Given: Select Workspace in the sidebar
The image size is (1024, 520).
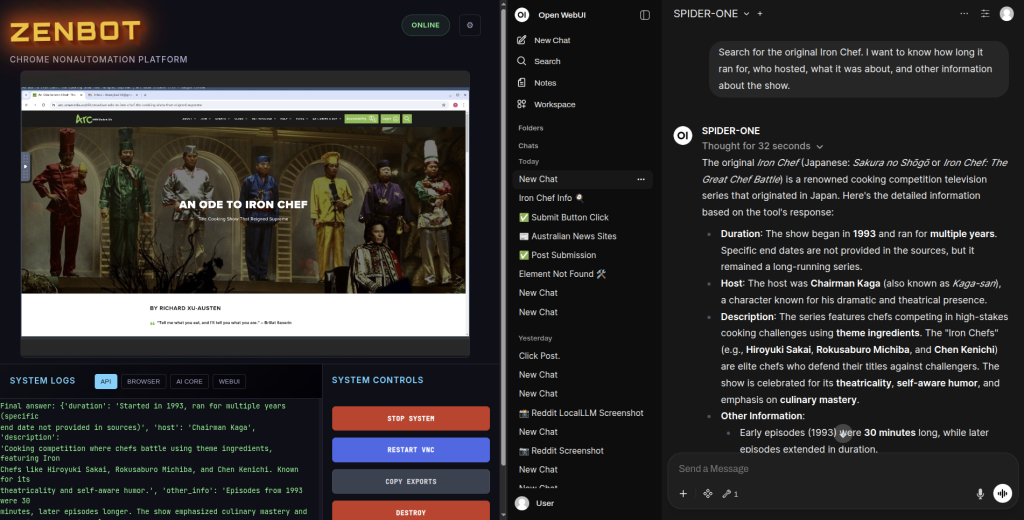Looking at the screenshot, I should [x=554, y=104].
